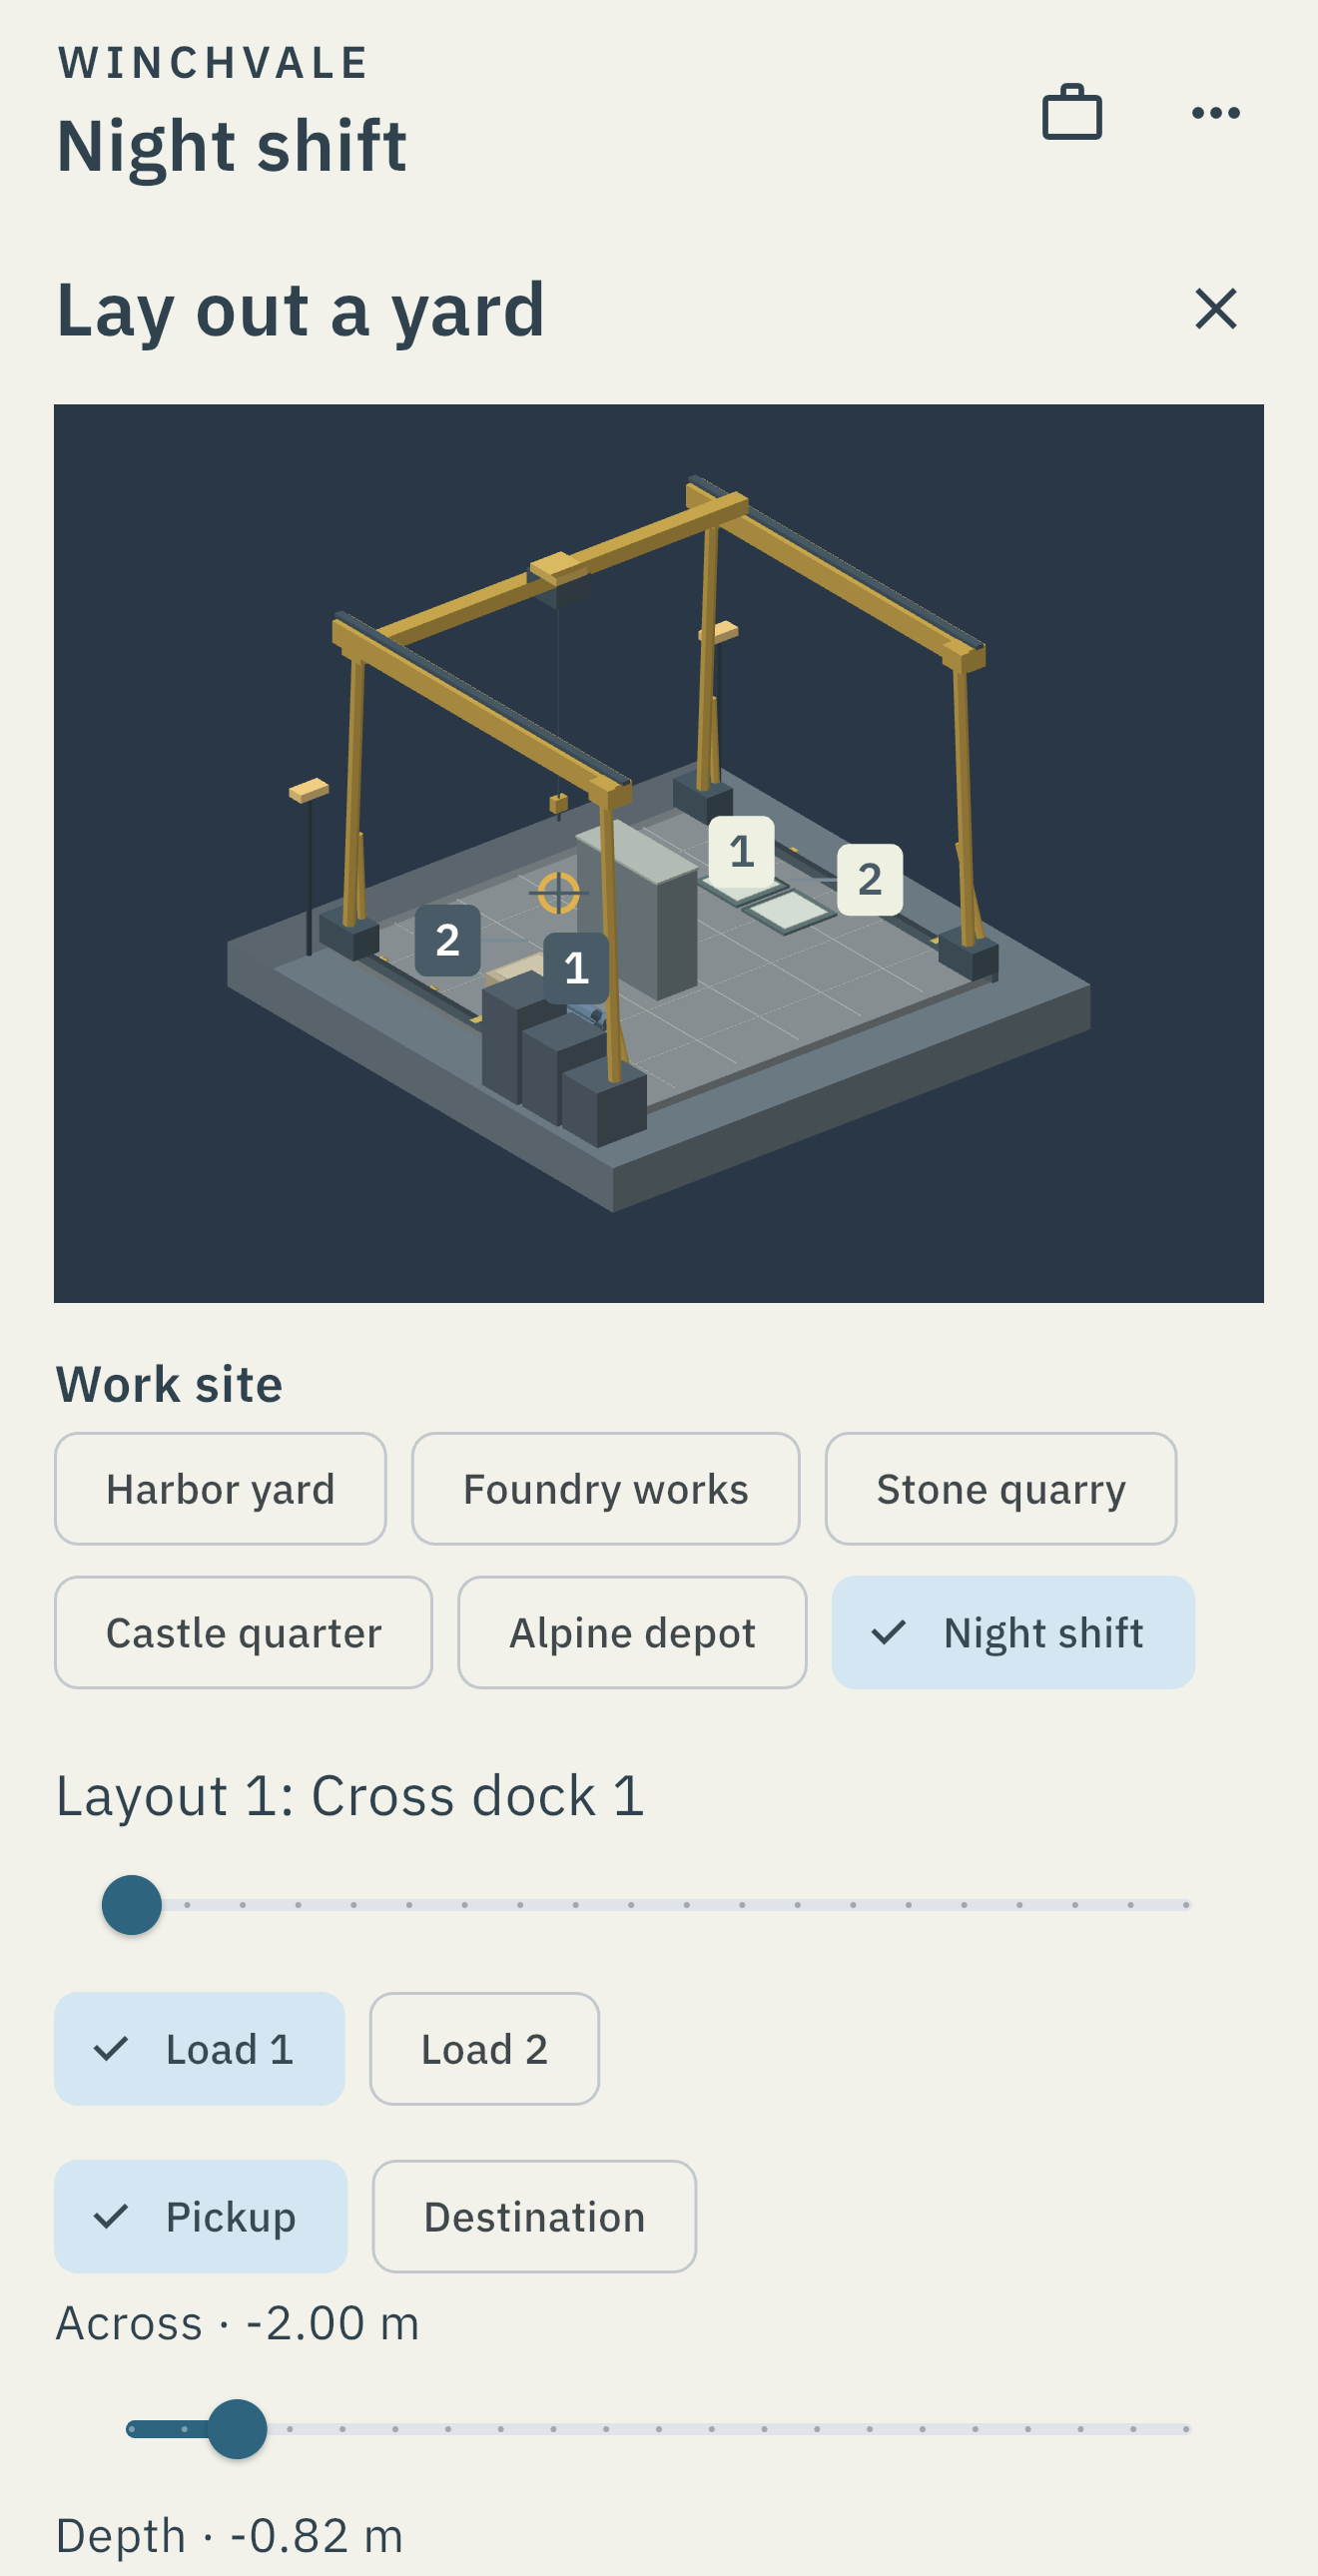Open the briefcase icon in header
The image size is (1318, 2576).
(x=1072, y=112)
